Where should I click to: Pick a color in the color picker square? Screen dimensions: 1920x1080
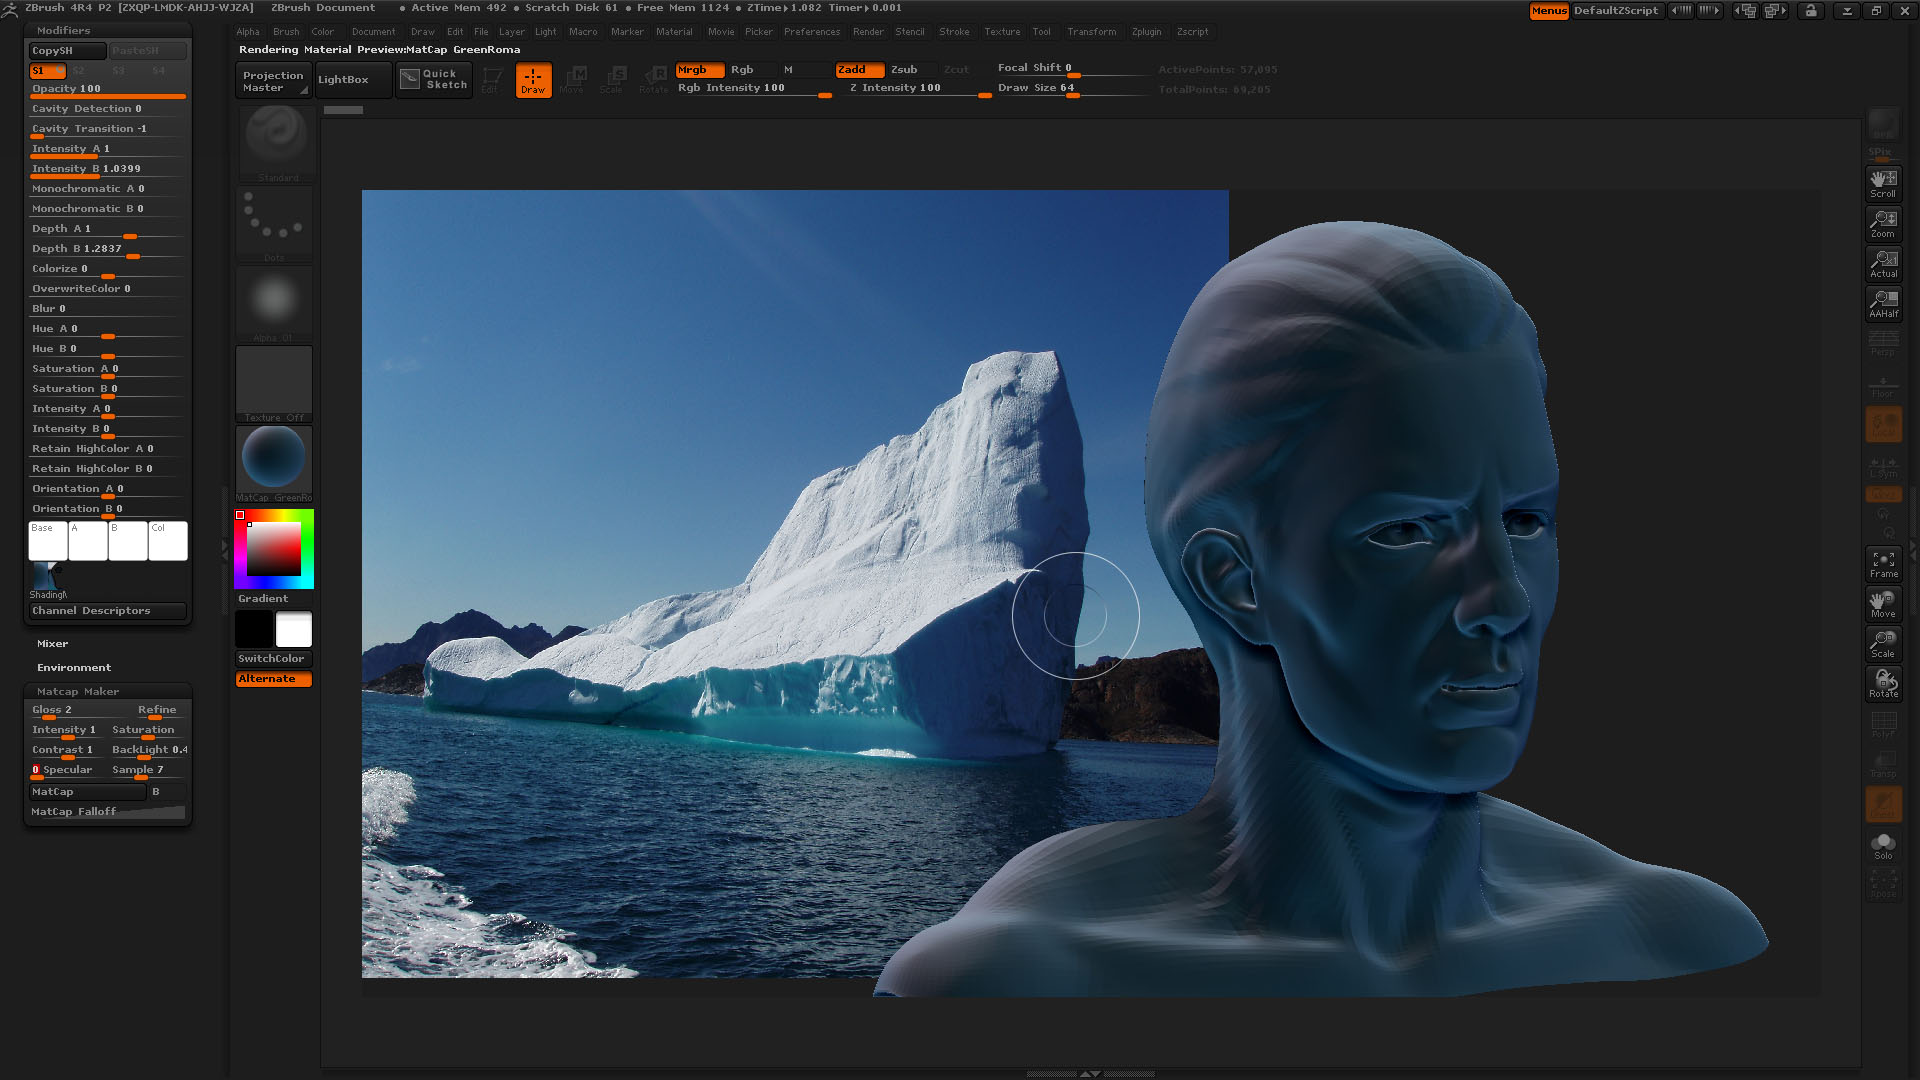point(274,549)
